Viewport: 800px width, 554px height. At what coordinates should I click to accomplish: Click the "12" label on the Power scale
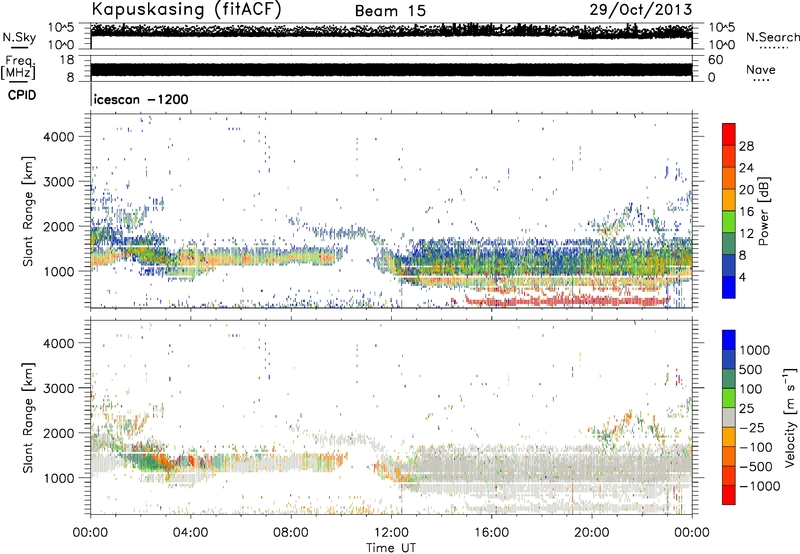746,234
